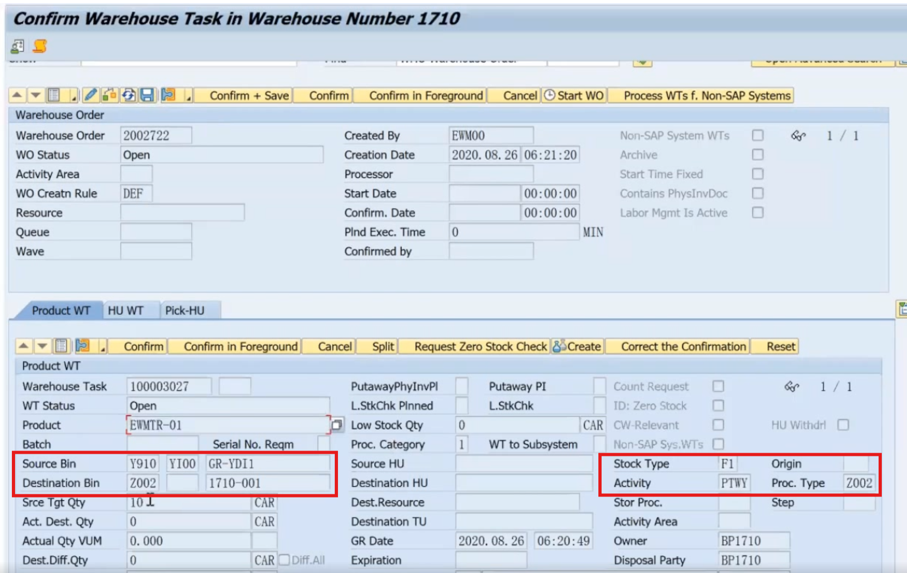Click the clock icon Start WO button
The height and width of the screenshot is (573, 907).
574,95
